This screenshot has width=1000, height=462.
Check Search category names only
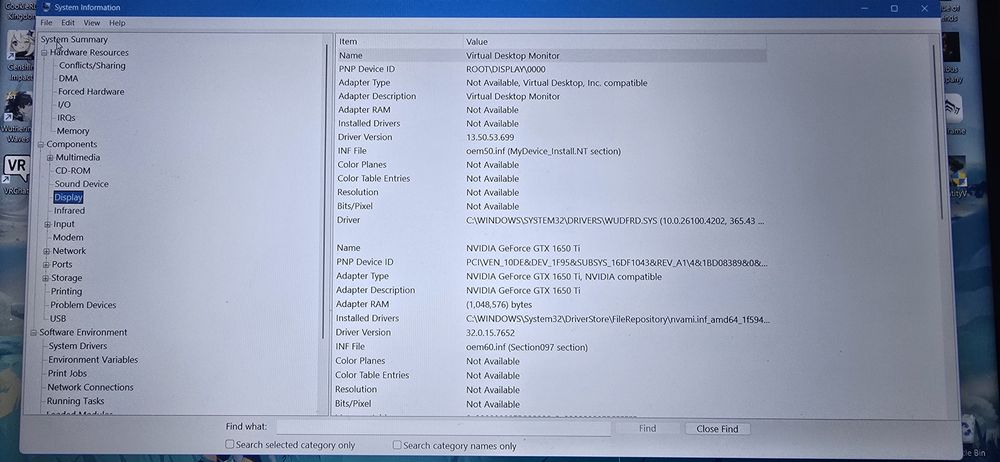397,445
